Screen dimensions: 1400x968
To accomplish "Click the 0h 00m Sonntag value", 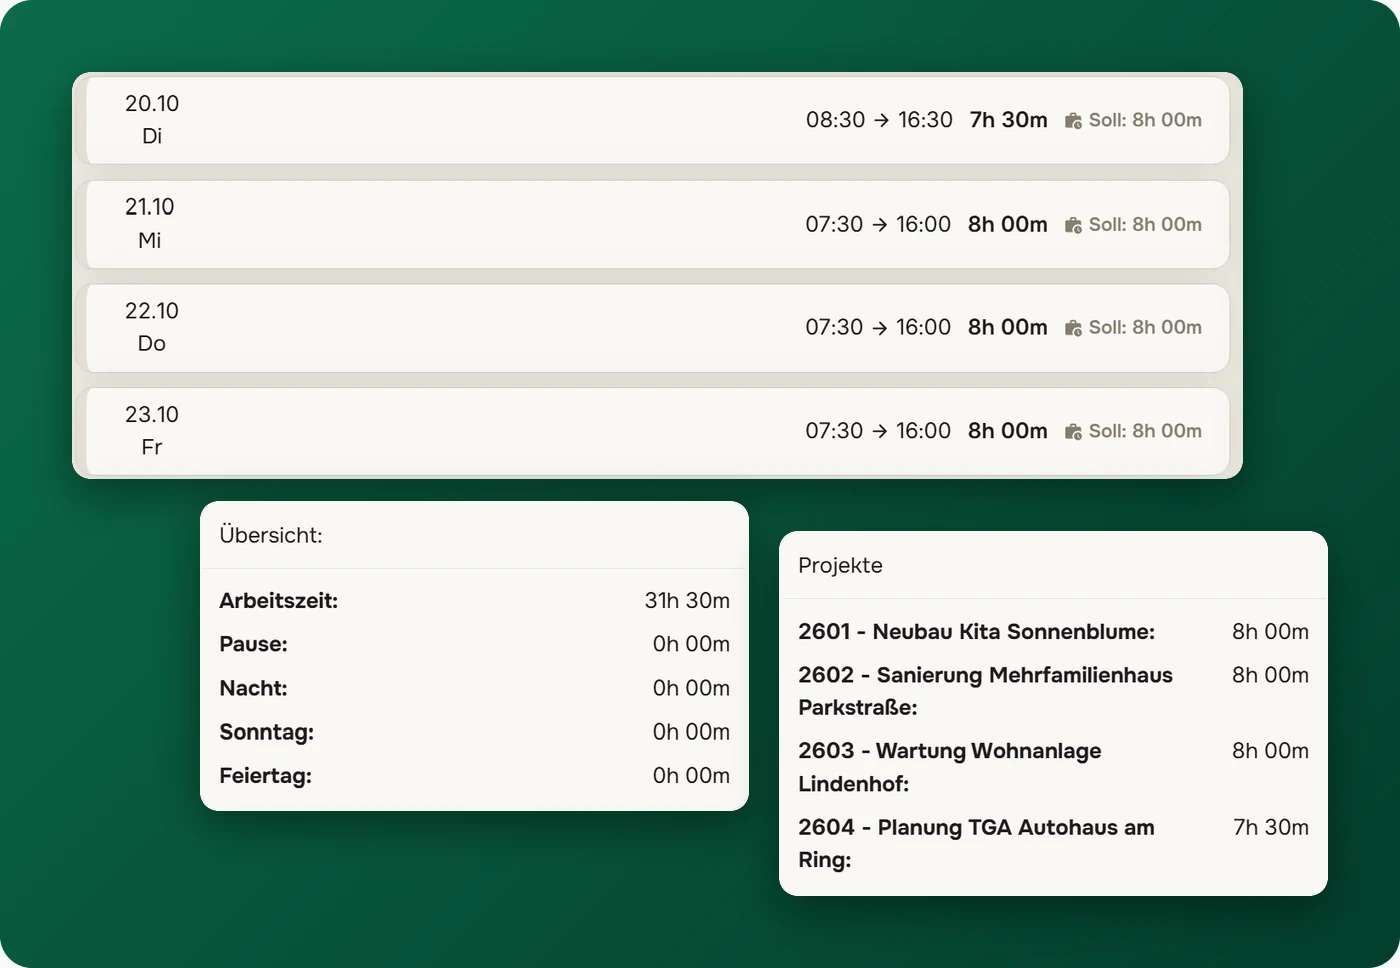I will tap(691, 732).
